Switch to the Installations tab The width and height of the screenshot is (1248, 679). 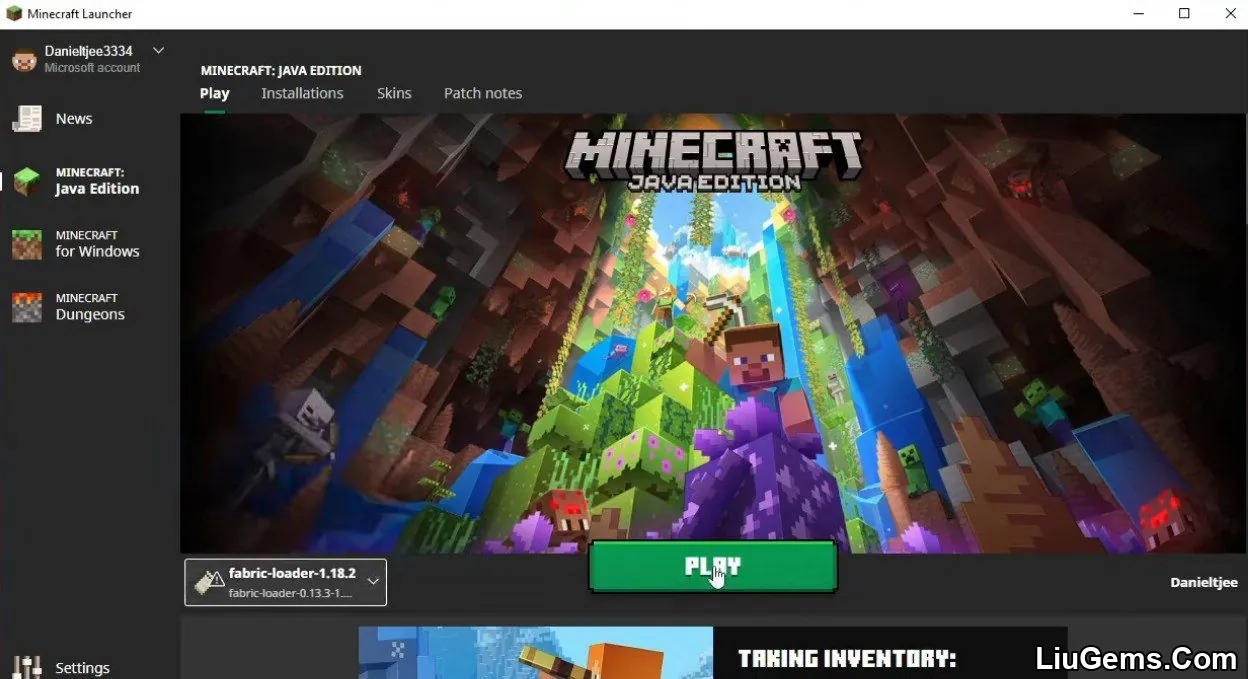[x=302, y=93]
